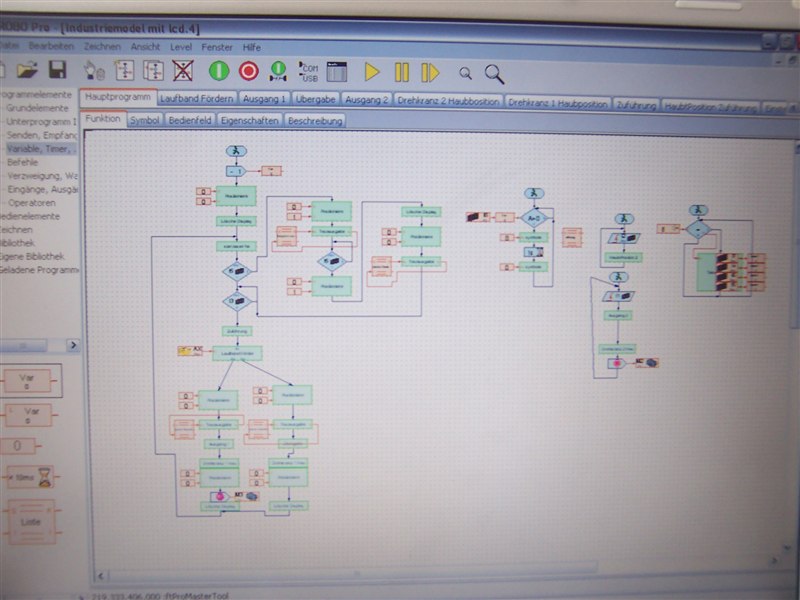Switch to the Laufband Fördern tab
The height and width of the screenshot is (600, 800).
tap(197, 98)
